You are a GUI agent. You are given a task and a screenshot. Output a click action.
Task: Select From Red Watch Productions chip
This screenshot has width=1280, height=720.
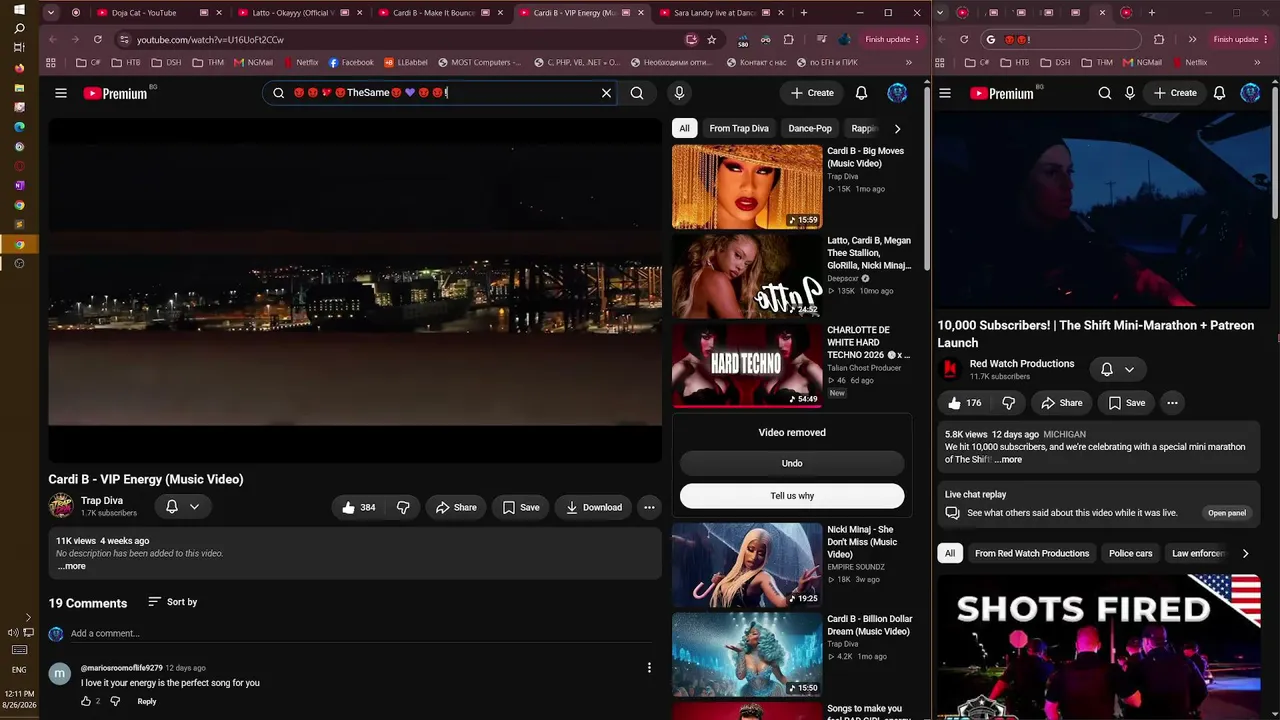click(1032, 553)
